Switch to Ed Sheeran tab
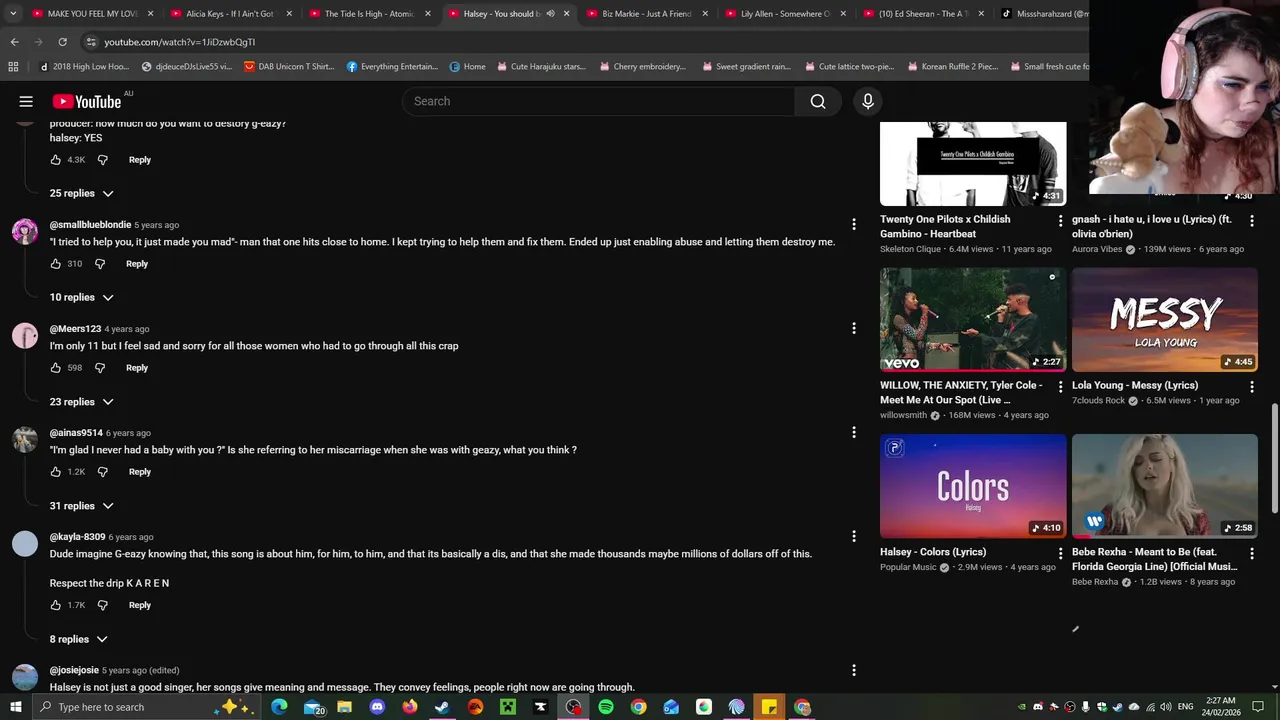The height and width of the screenshot is (720, 1280). pyautogui.click(x=924, y=14)
